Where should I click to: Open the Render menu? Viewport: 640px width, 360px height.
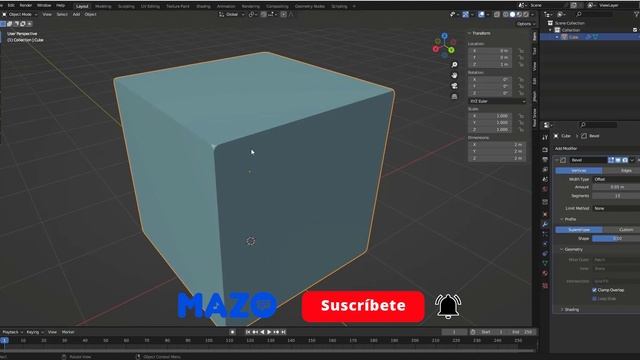click(26, 5)
